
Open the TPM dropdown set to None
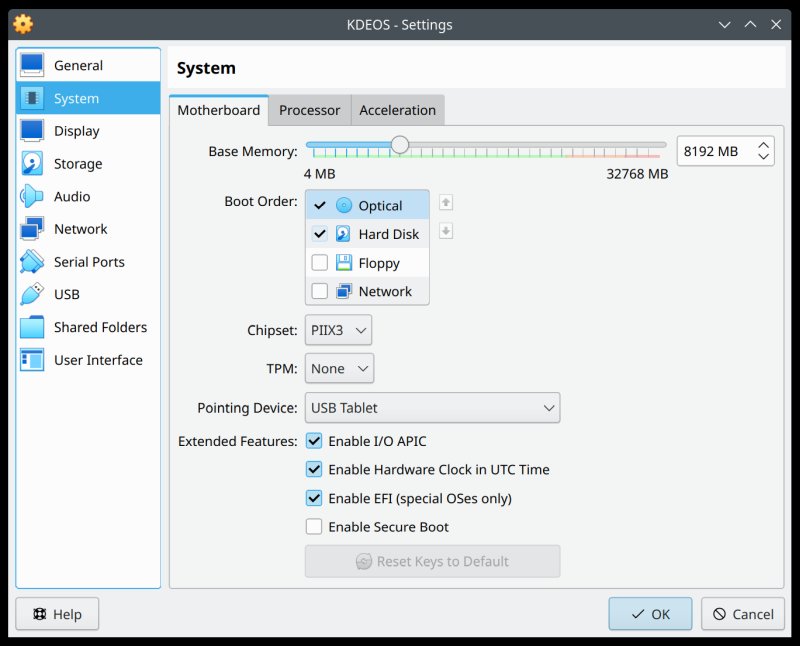tap(339, 368)
